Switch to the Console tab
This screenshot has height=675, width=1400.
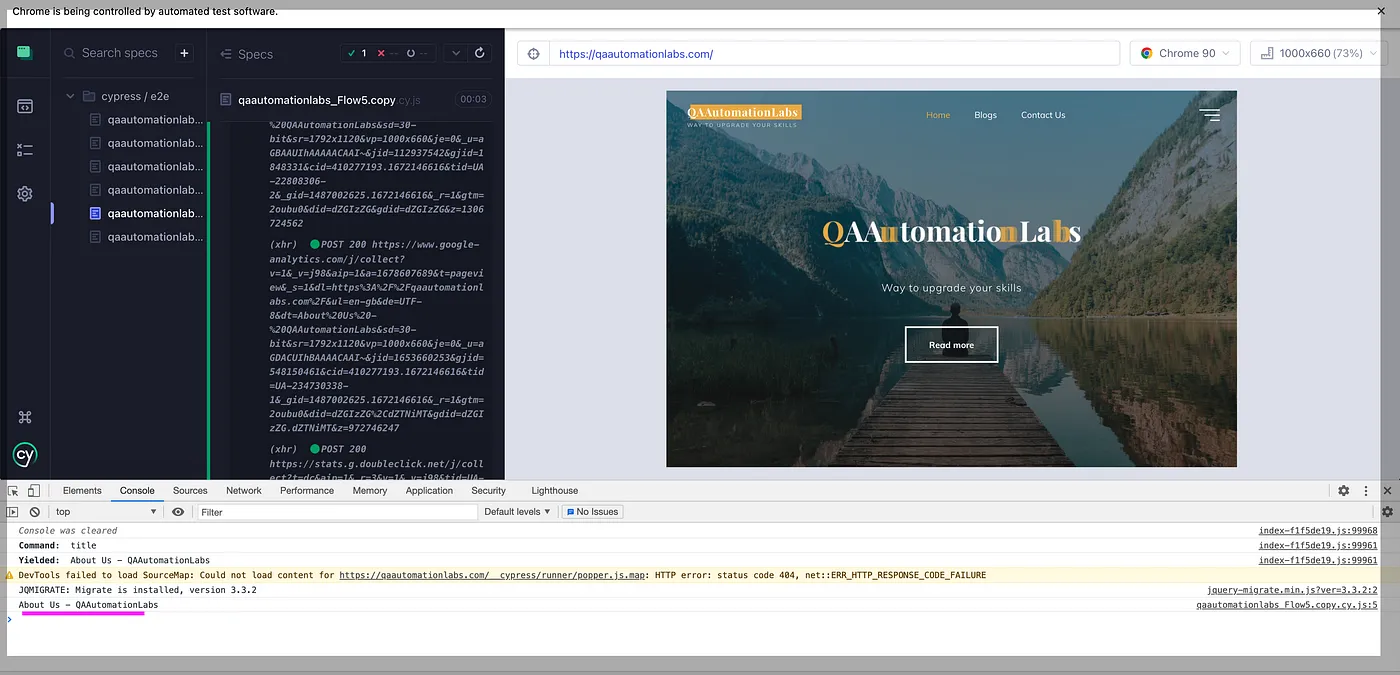tap(137, 490)
